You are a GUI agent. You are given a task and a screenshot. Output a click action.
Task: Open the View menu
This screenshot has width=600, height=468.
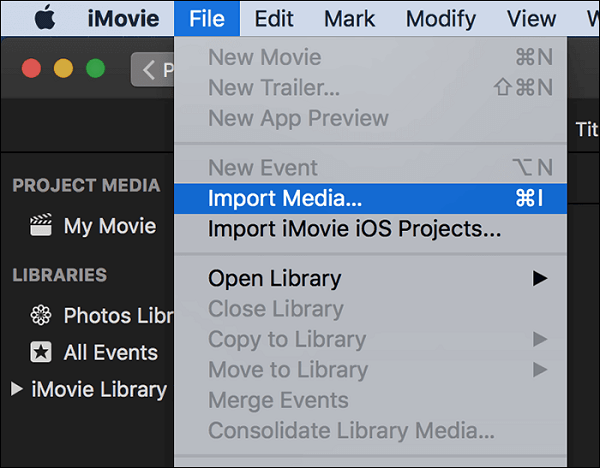(531, 18)
